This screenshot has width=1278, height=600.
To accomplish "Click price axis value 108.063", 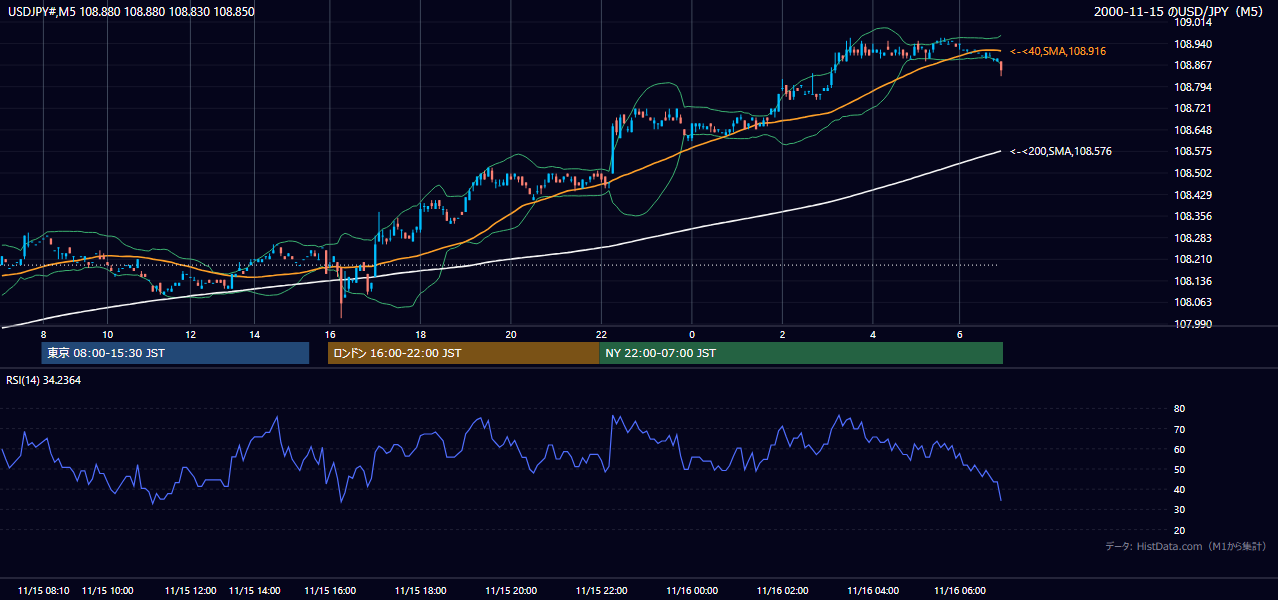I will coord(1193,303).
